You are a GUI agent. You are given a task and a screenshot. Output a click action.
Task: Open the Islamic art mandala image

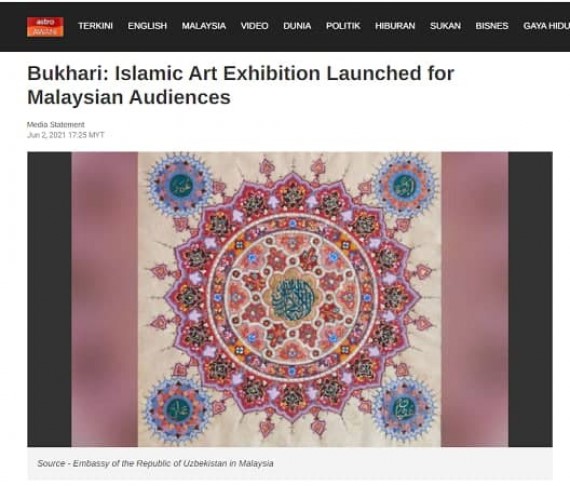(x=290, y=299)
